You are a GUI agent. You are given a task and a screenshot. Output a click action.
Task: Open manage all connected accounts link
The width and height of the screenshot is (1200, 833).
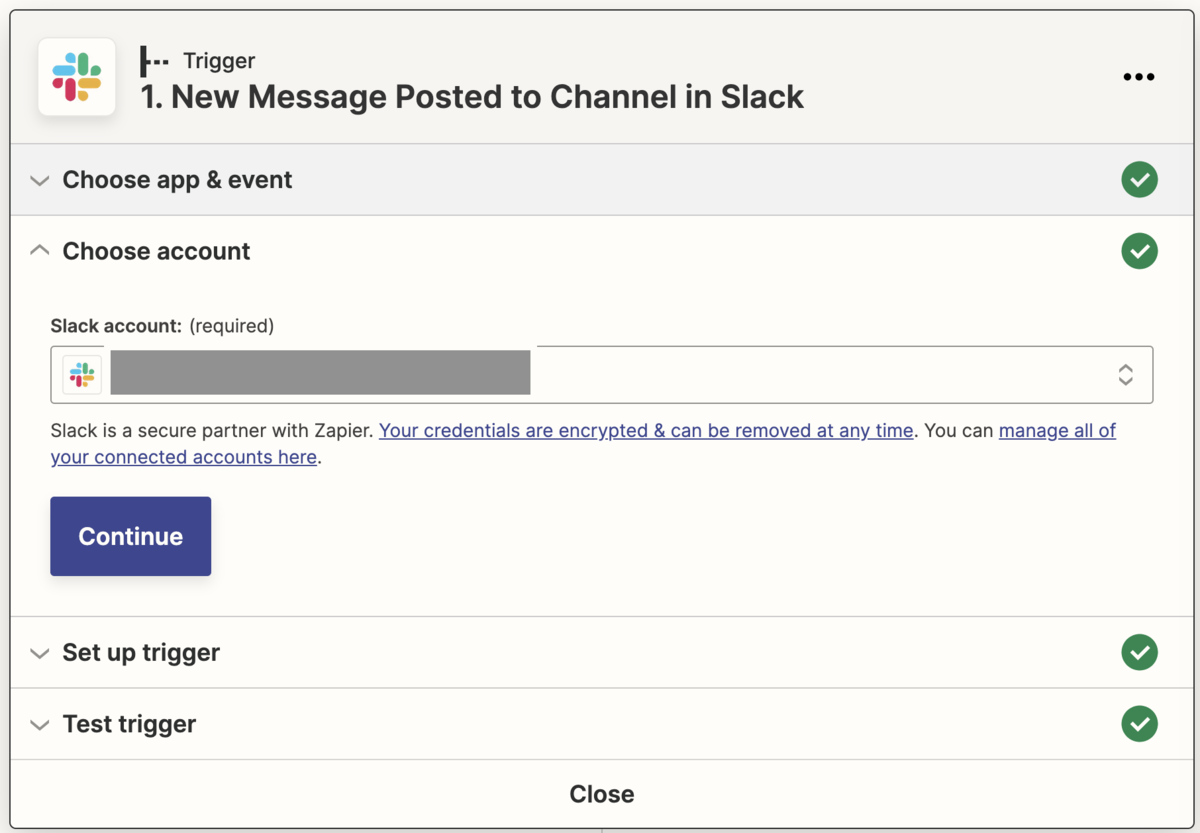1056,431
